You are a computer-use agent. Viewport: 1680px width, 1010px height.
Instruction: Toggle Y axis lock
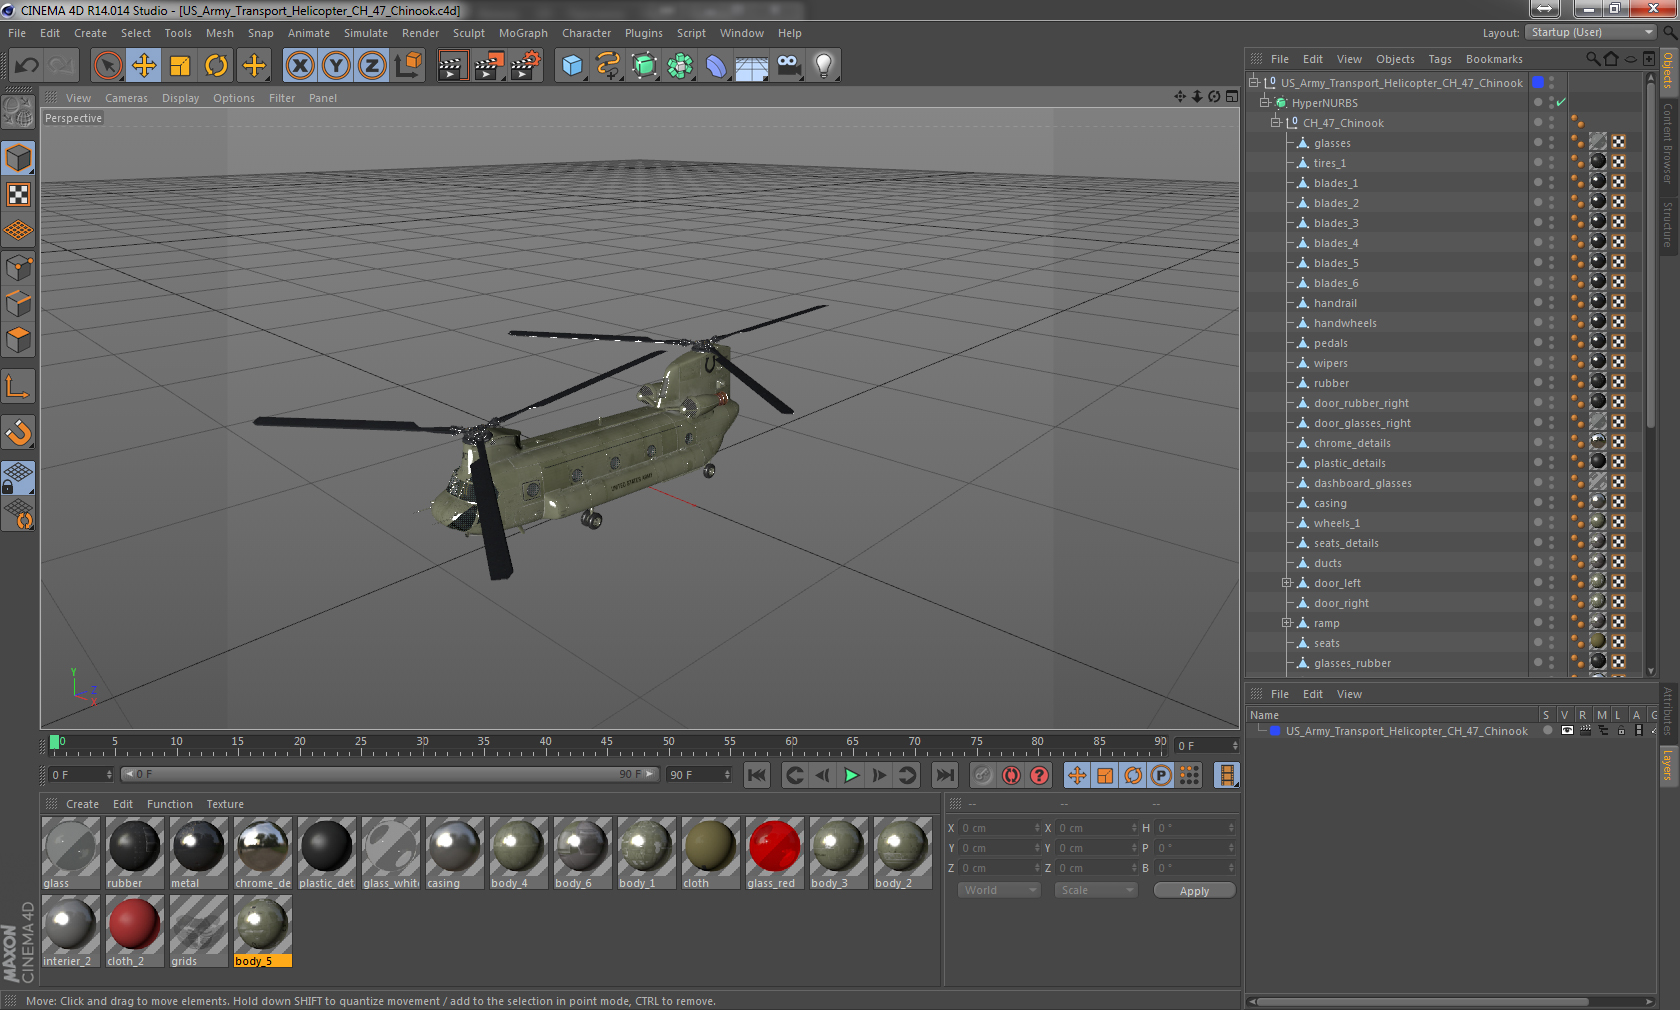(x=336, y=66)
